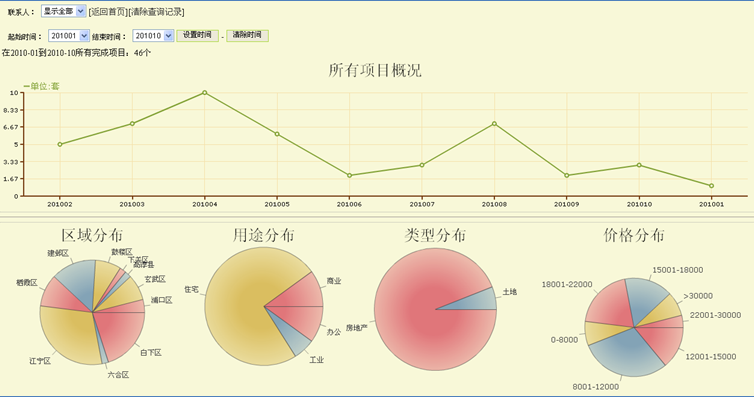The image size is (754, 397).
Task: Select the 201004 peak data point
Action: (204, 92)
